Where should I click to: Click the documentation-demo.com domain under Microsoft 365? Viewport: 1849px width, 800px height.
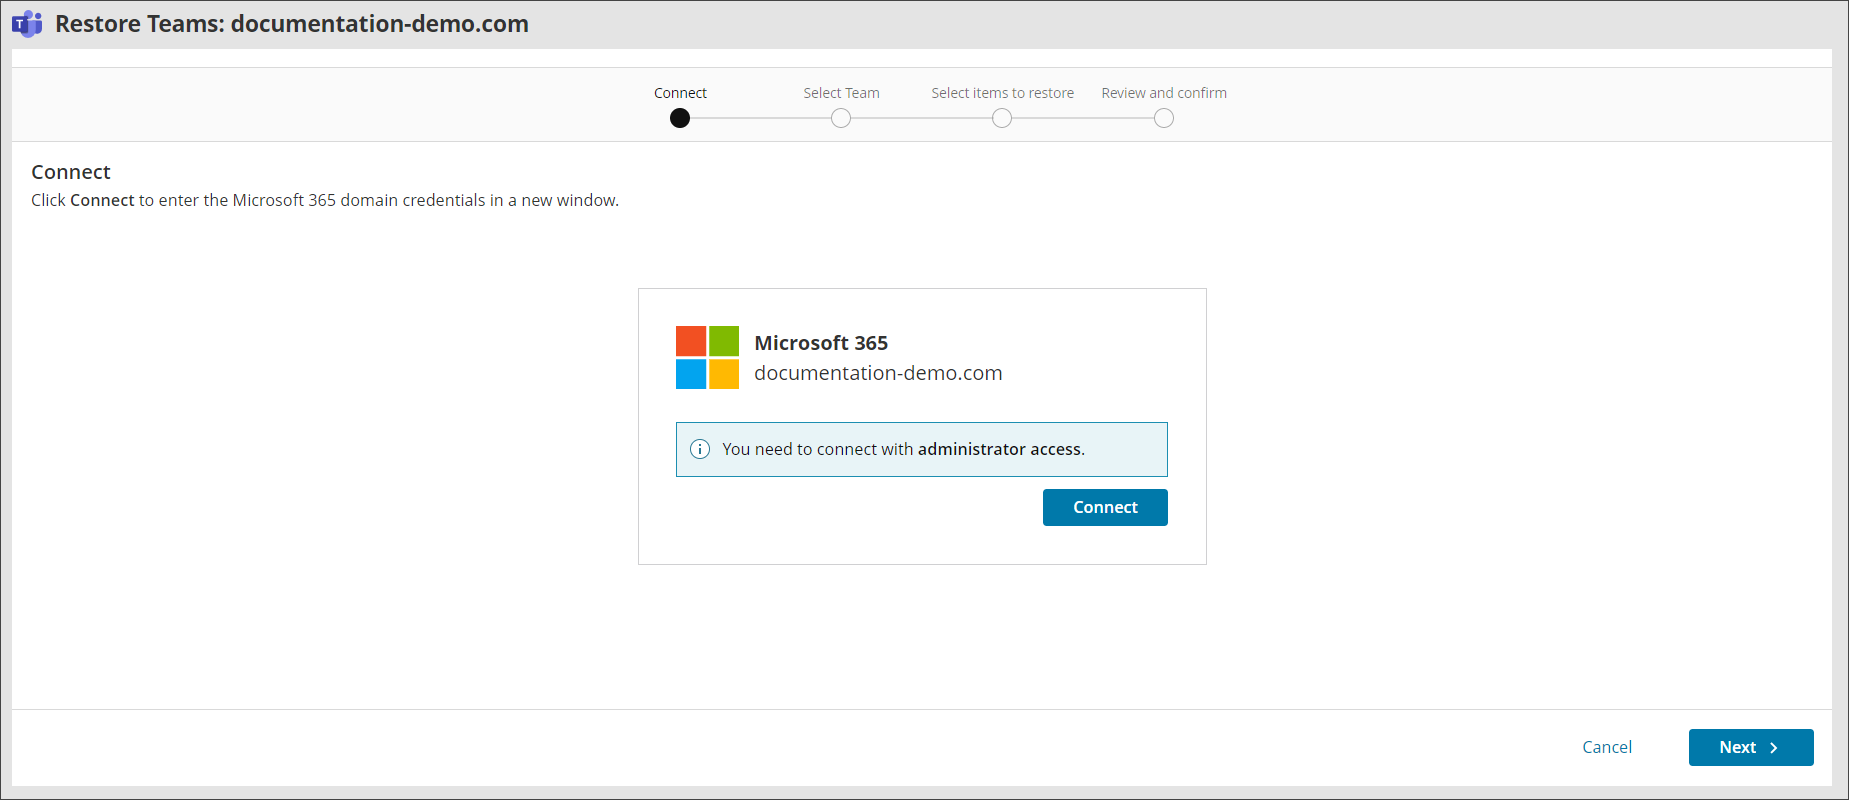(878, 373)
